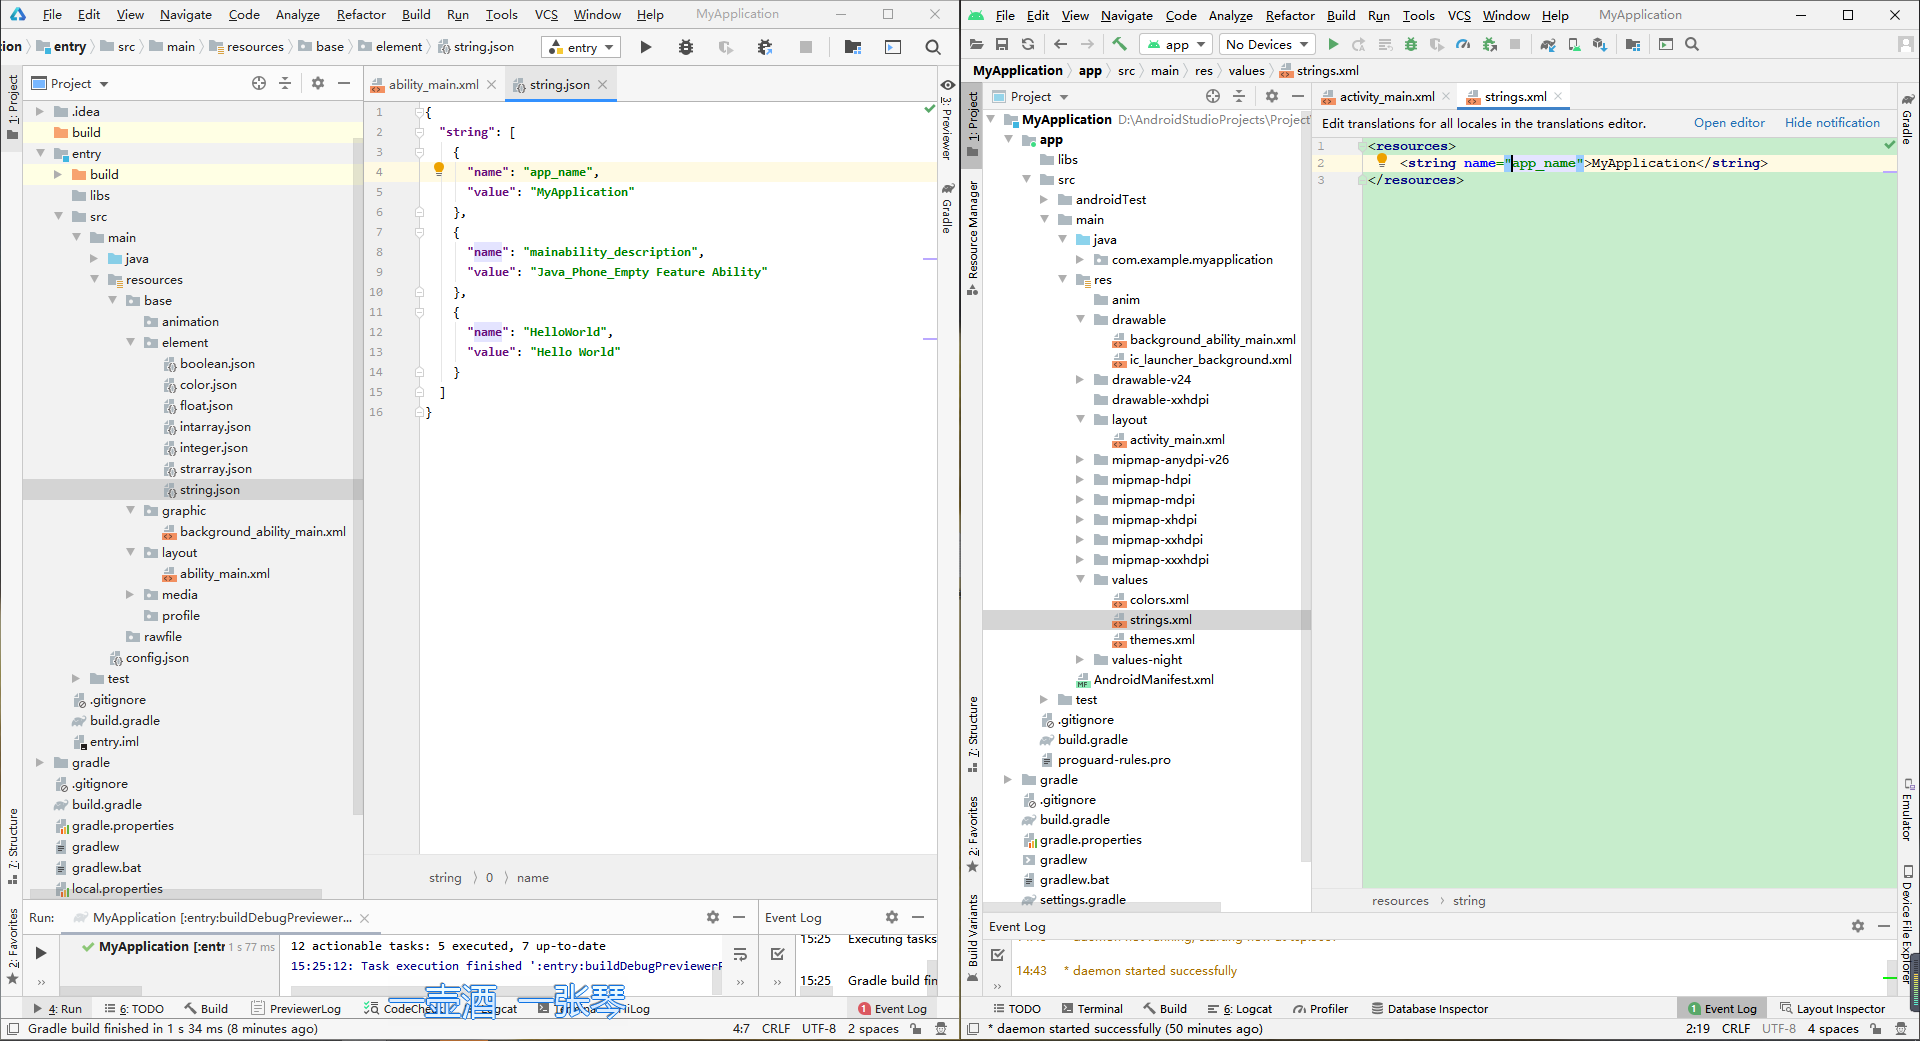Sync with refresh icon in Android Studio toolbar

(1027, 44)
